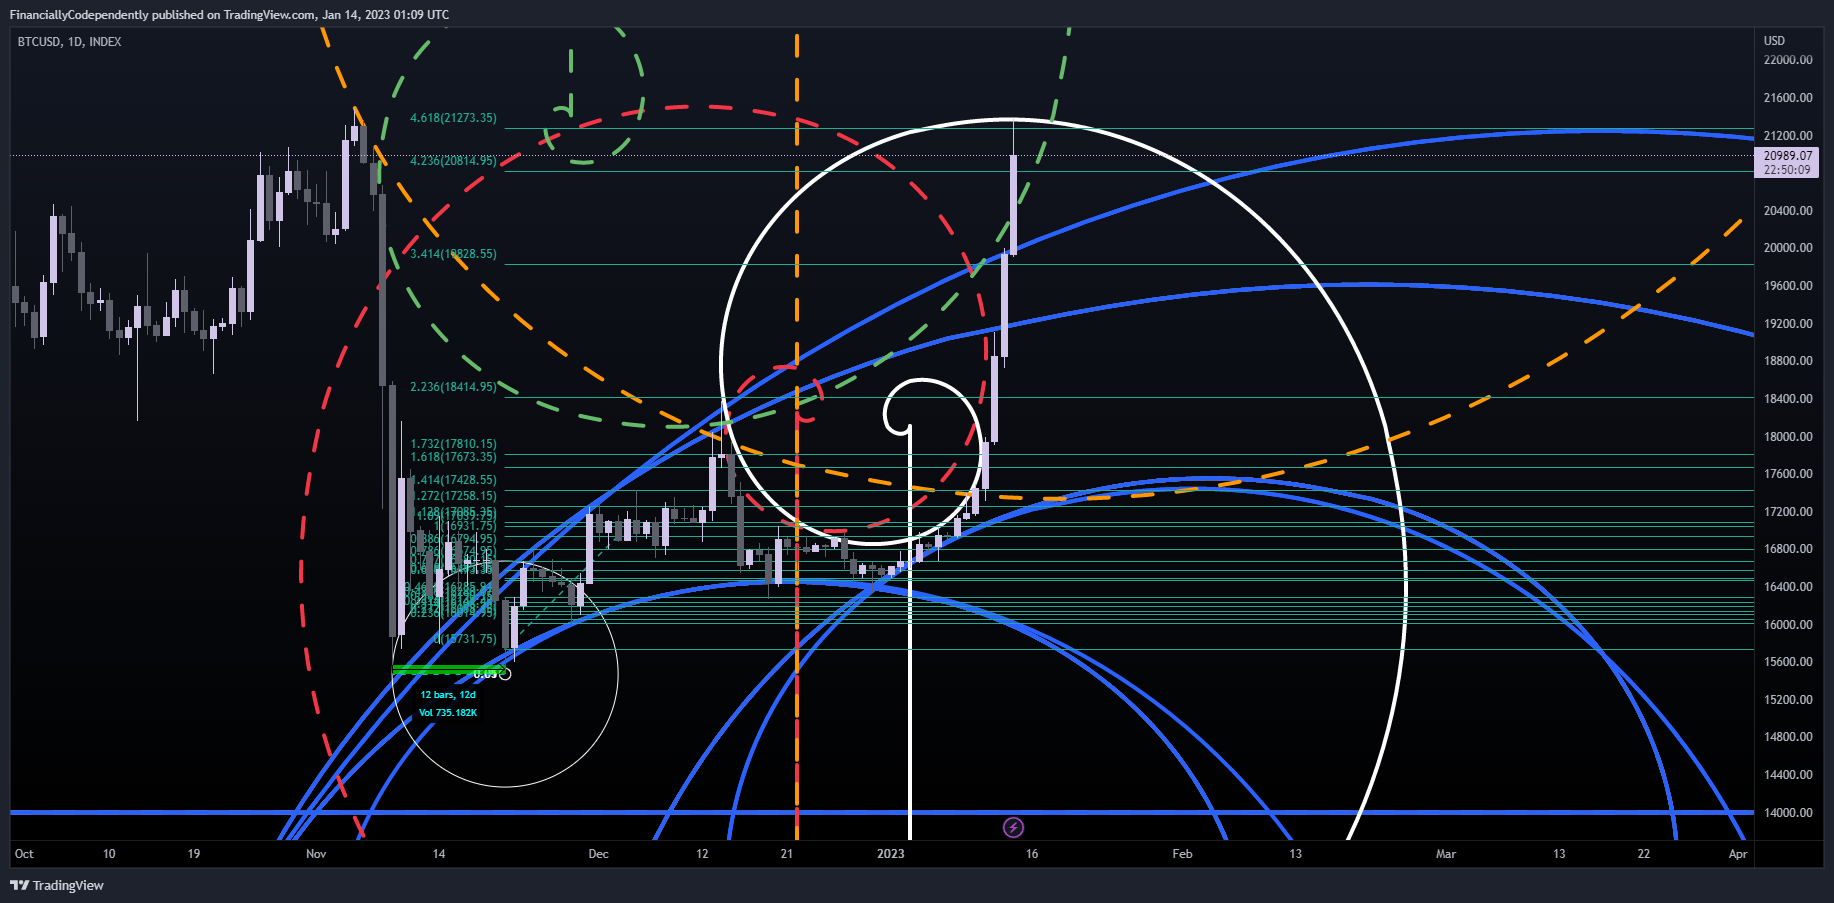Click the 3.414(18828.55) Fibonacci label
Viewport: 1834px width, 903px height.
[x=453, y=254]
